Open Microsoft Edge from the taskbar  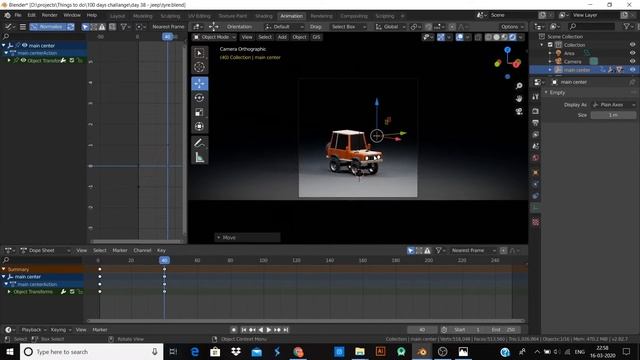tap(195, 351)
